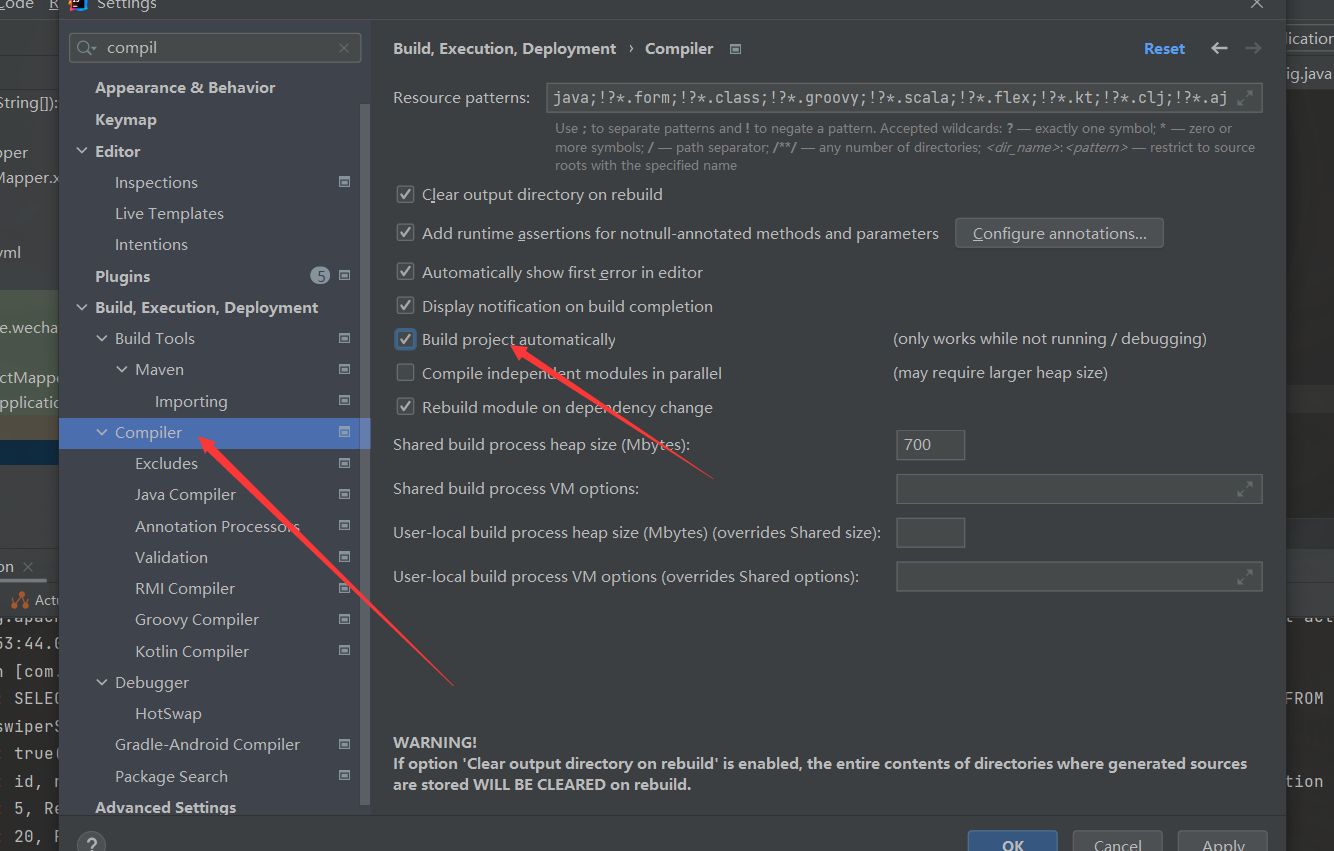Reset the Compiler settings changes
This screenshot has height=851, width=1334.
point(1164,48)
